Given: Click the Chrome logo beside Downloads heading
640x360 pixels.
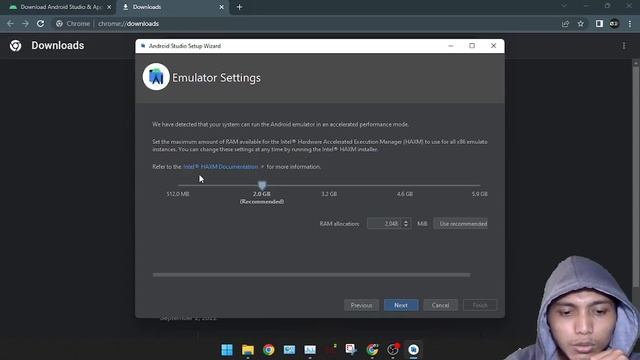Looking at the screenshot, I should pyautogui.click(x=16, y=45).
